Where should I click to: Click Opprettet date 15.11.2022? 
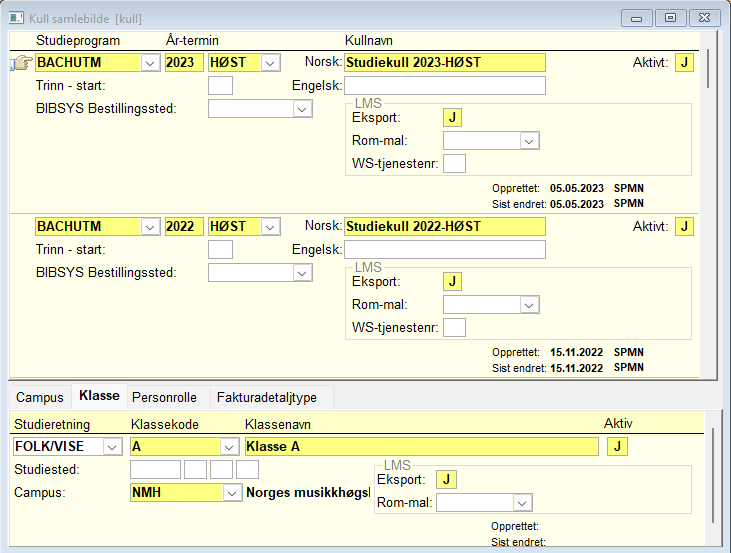[577, 353]
